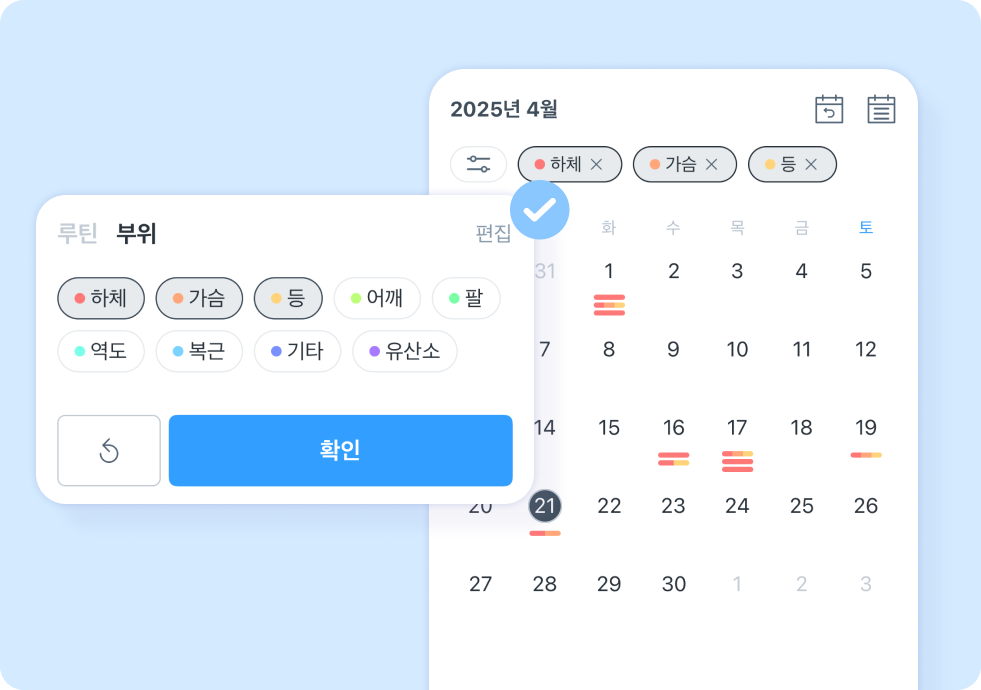Click the 확인 confirm button
The width and height of the screenshot is (981, 690).
pos(340,450)
